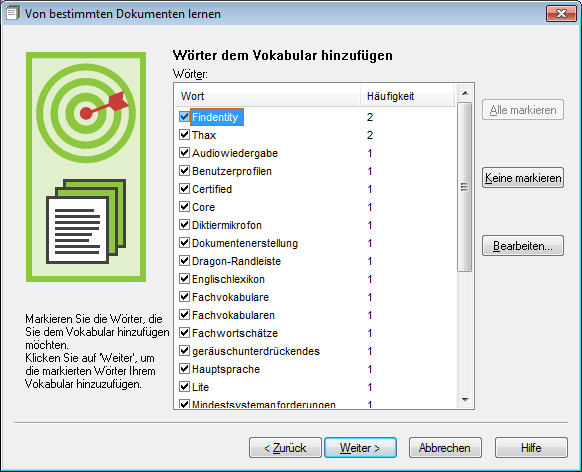Click scrollbar down arrow in word list
This screenshot has height=472, width=582.
pos(465,400)
